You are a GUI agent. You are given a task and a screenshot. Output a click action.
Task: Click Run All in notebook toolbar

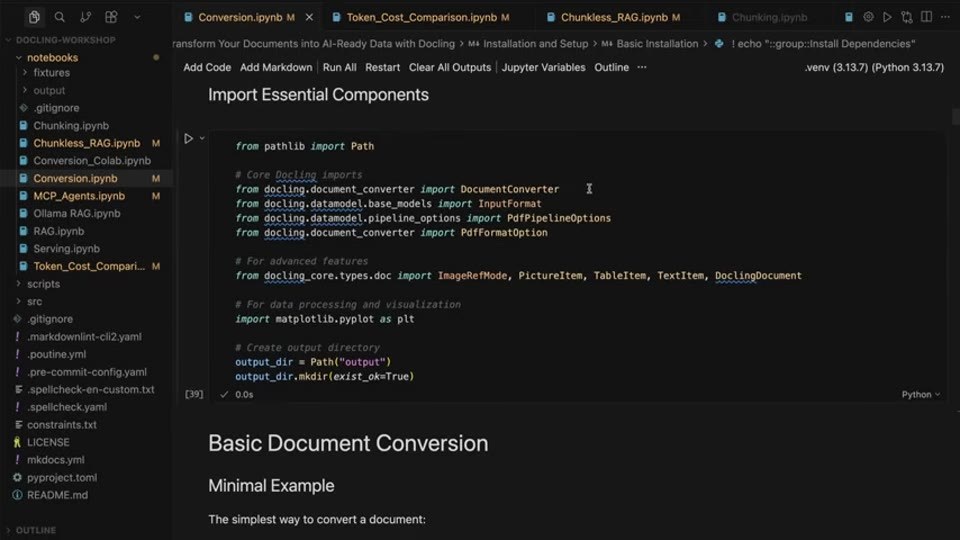coord(339,67)
